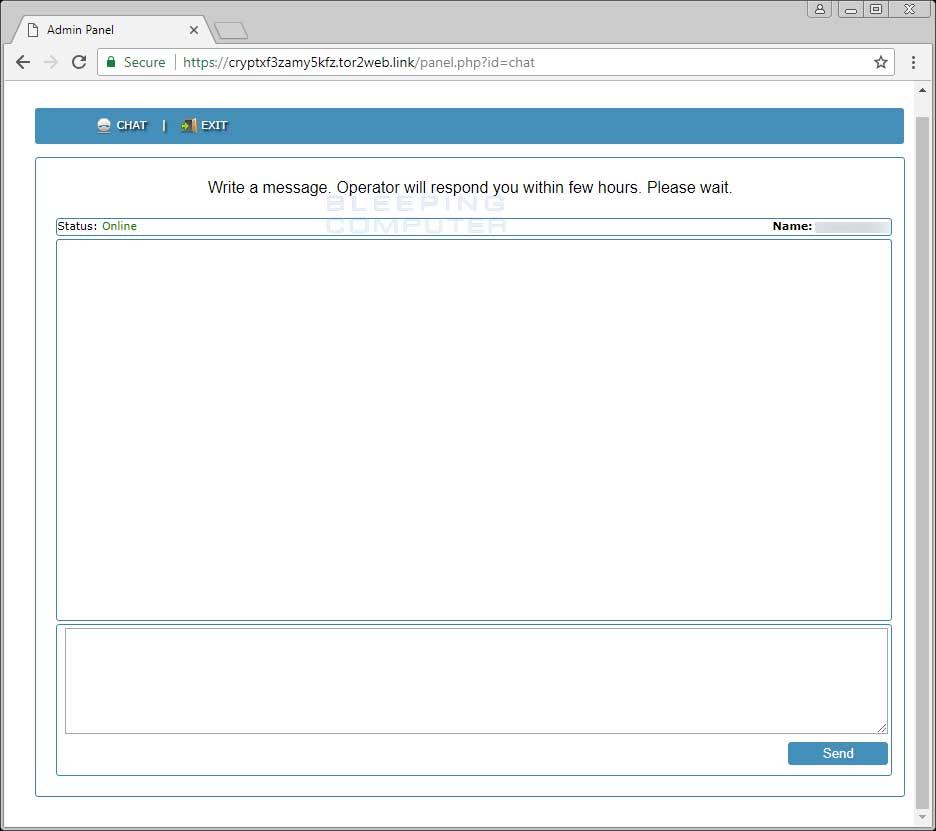Go back using the browser back arrow

23,62
